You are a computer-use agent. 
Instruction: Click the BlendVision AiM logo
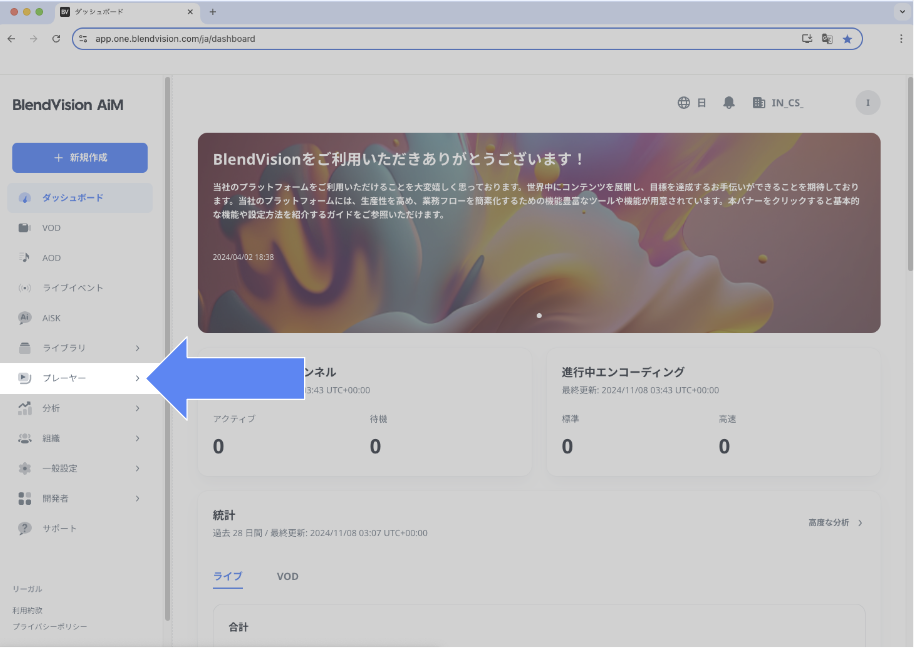pos(68,105)
